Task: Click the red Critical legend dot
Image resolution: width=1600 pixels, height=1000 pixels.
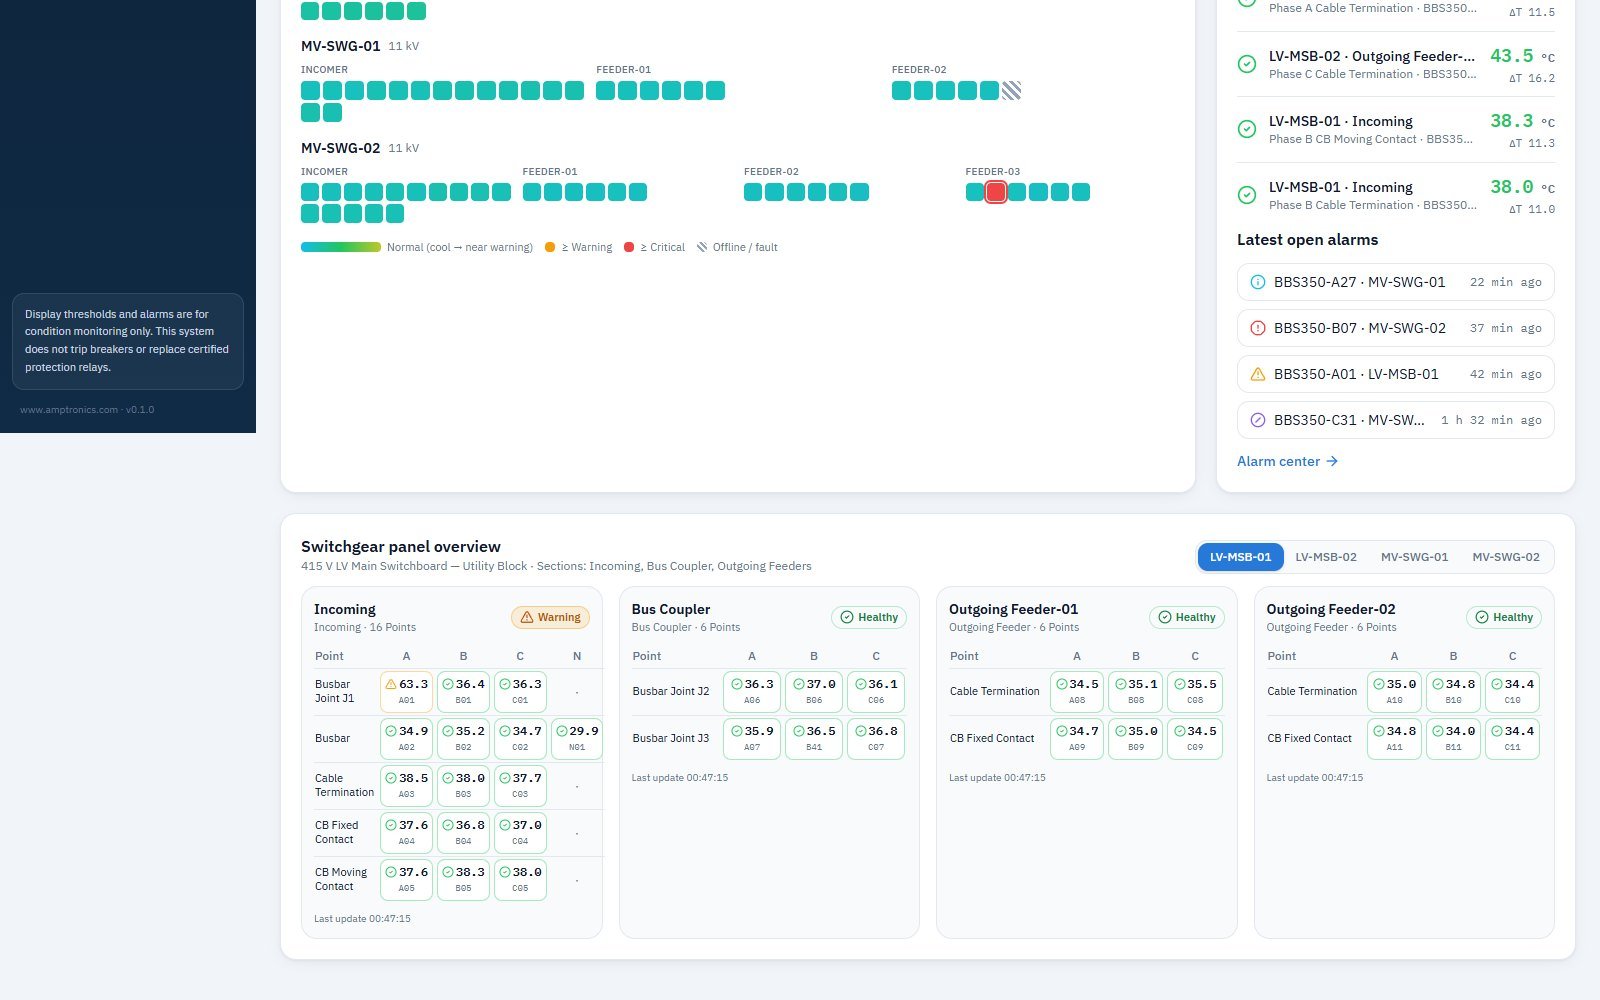Action: 629,247
